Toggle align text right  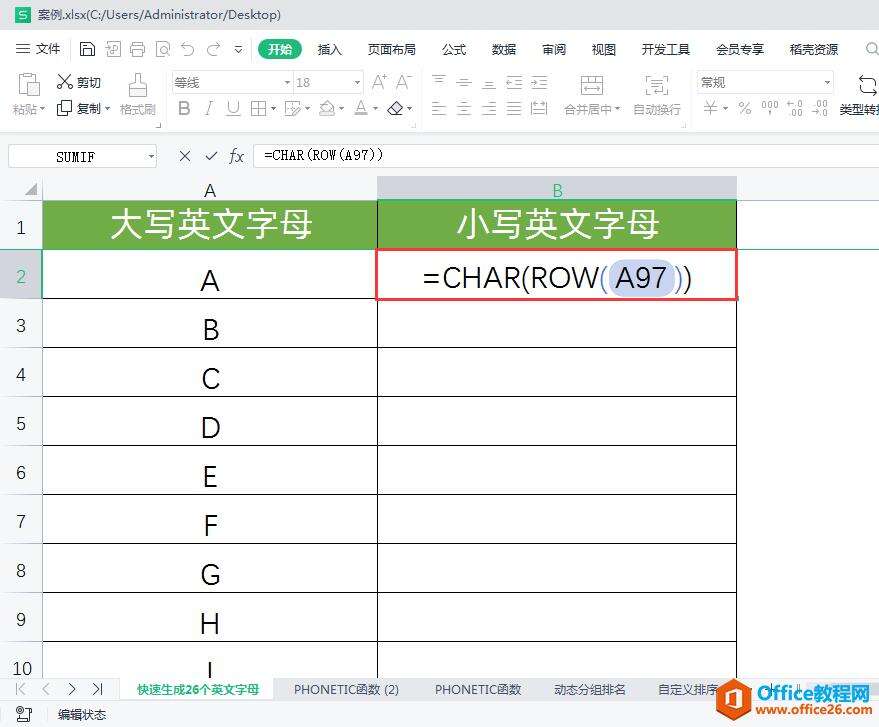(489, 108)
